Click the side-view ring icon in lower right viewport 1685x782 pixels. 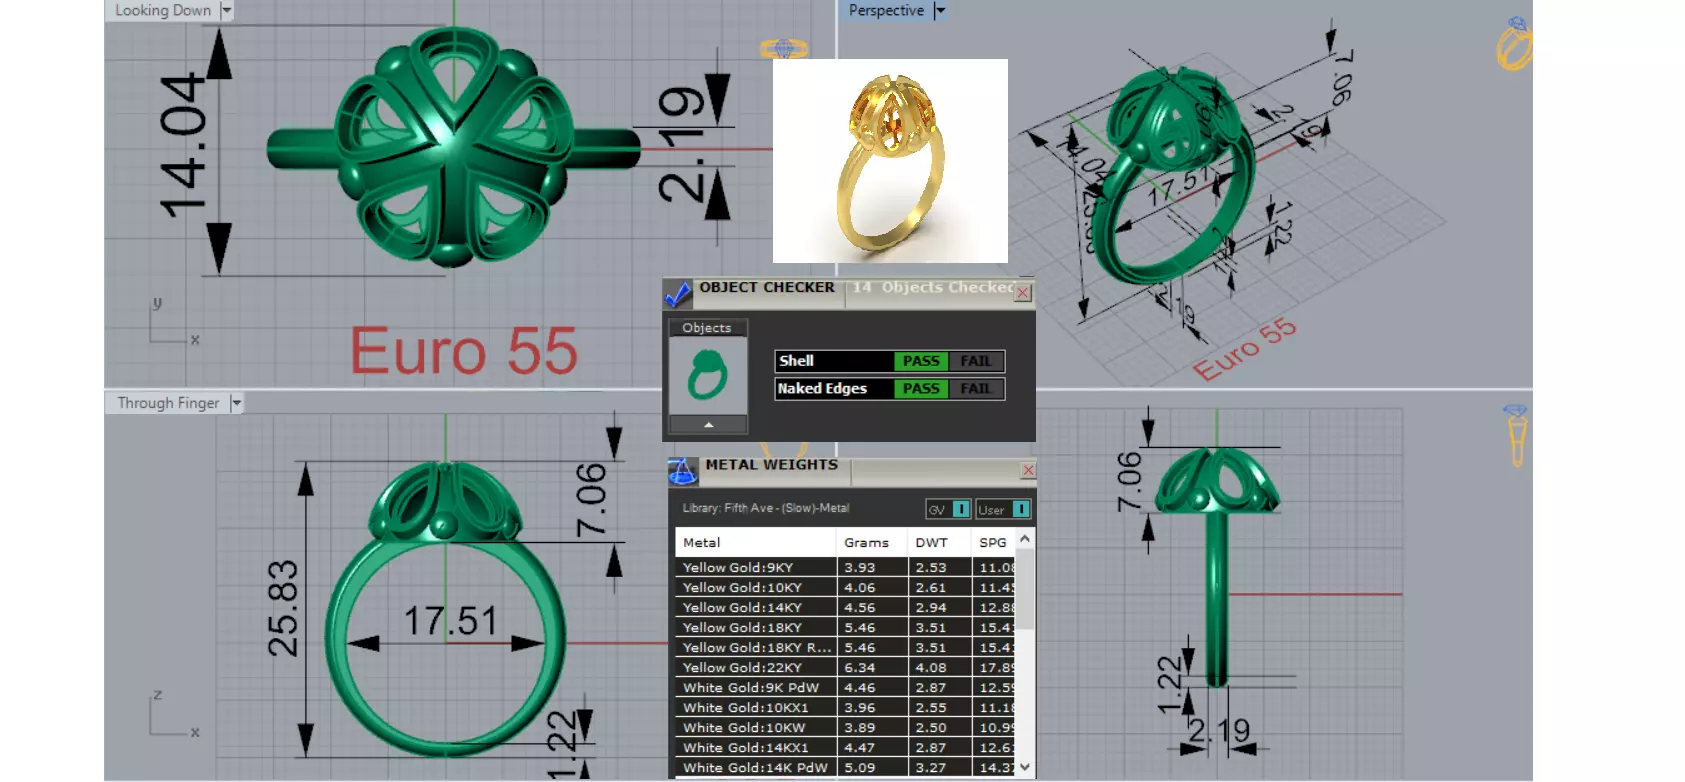pos(1516,435)
